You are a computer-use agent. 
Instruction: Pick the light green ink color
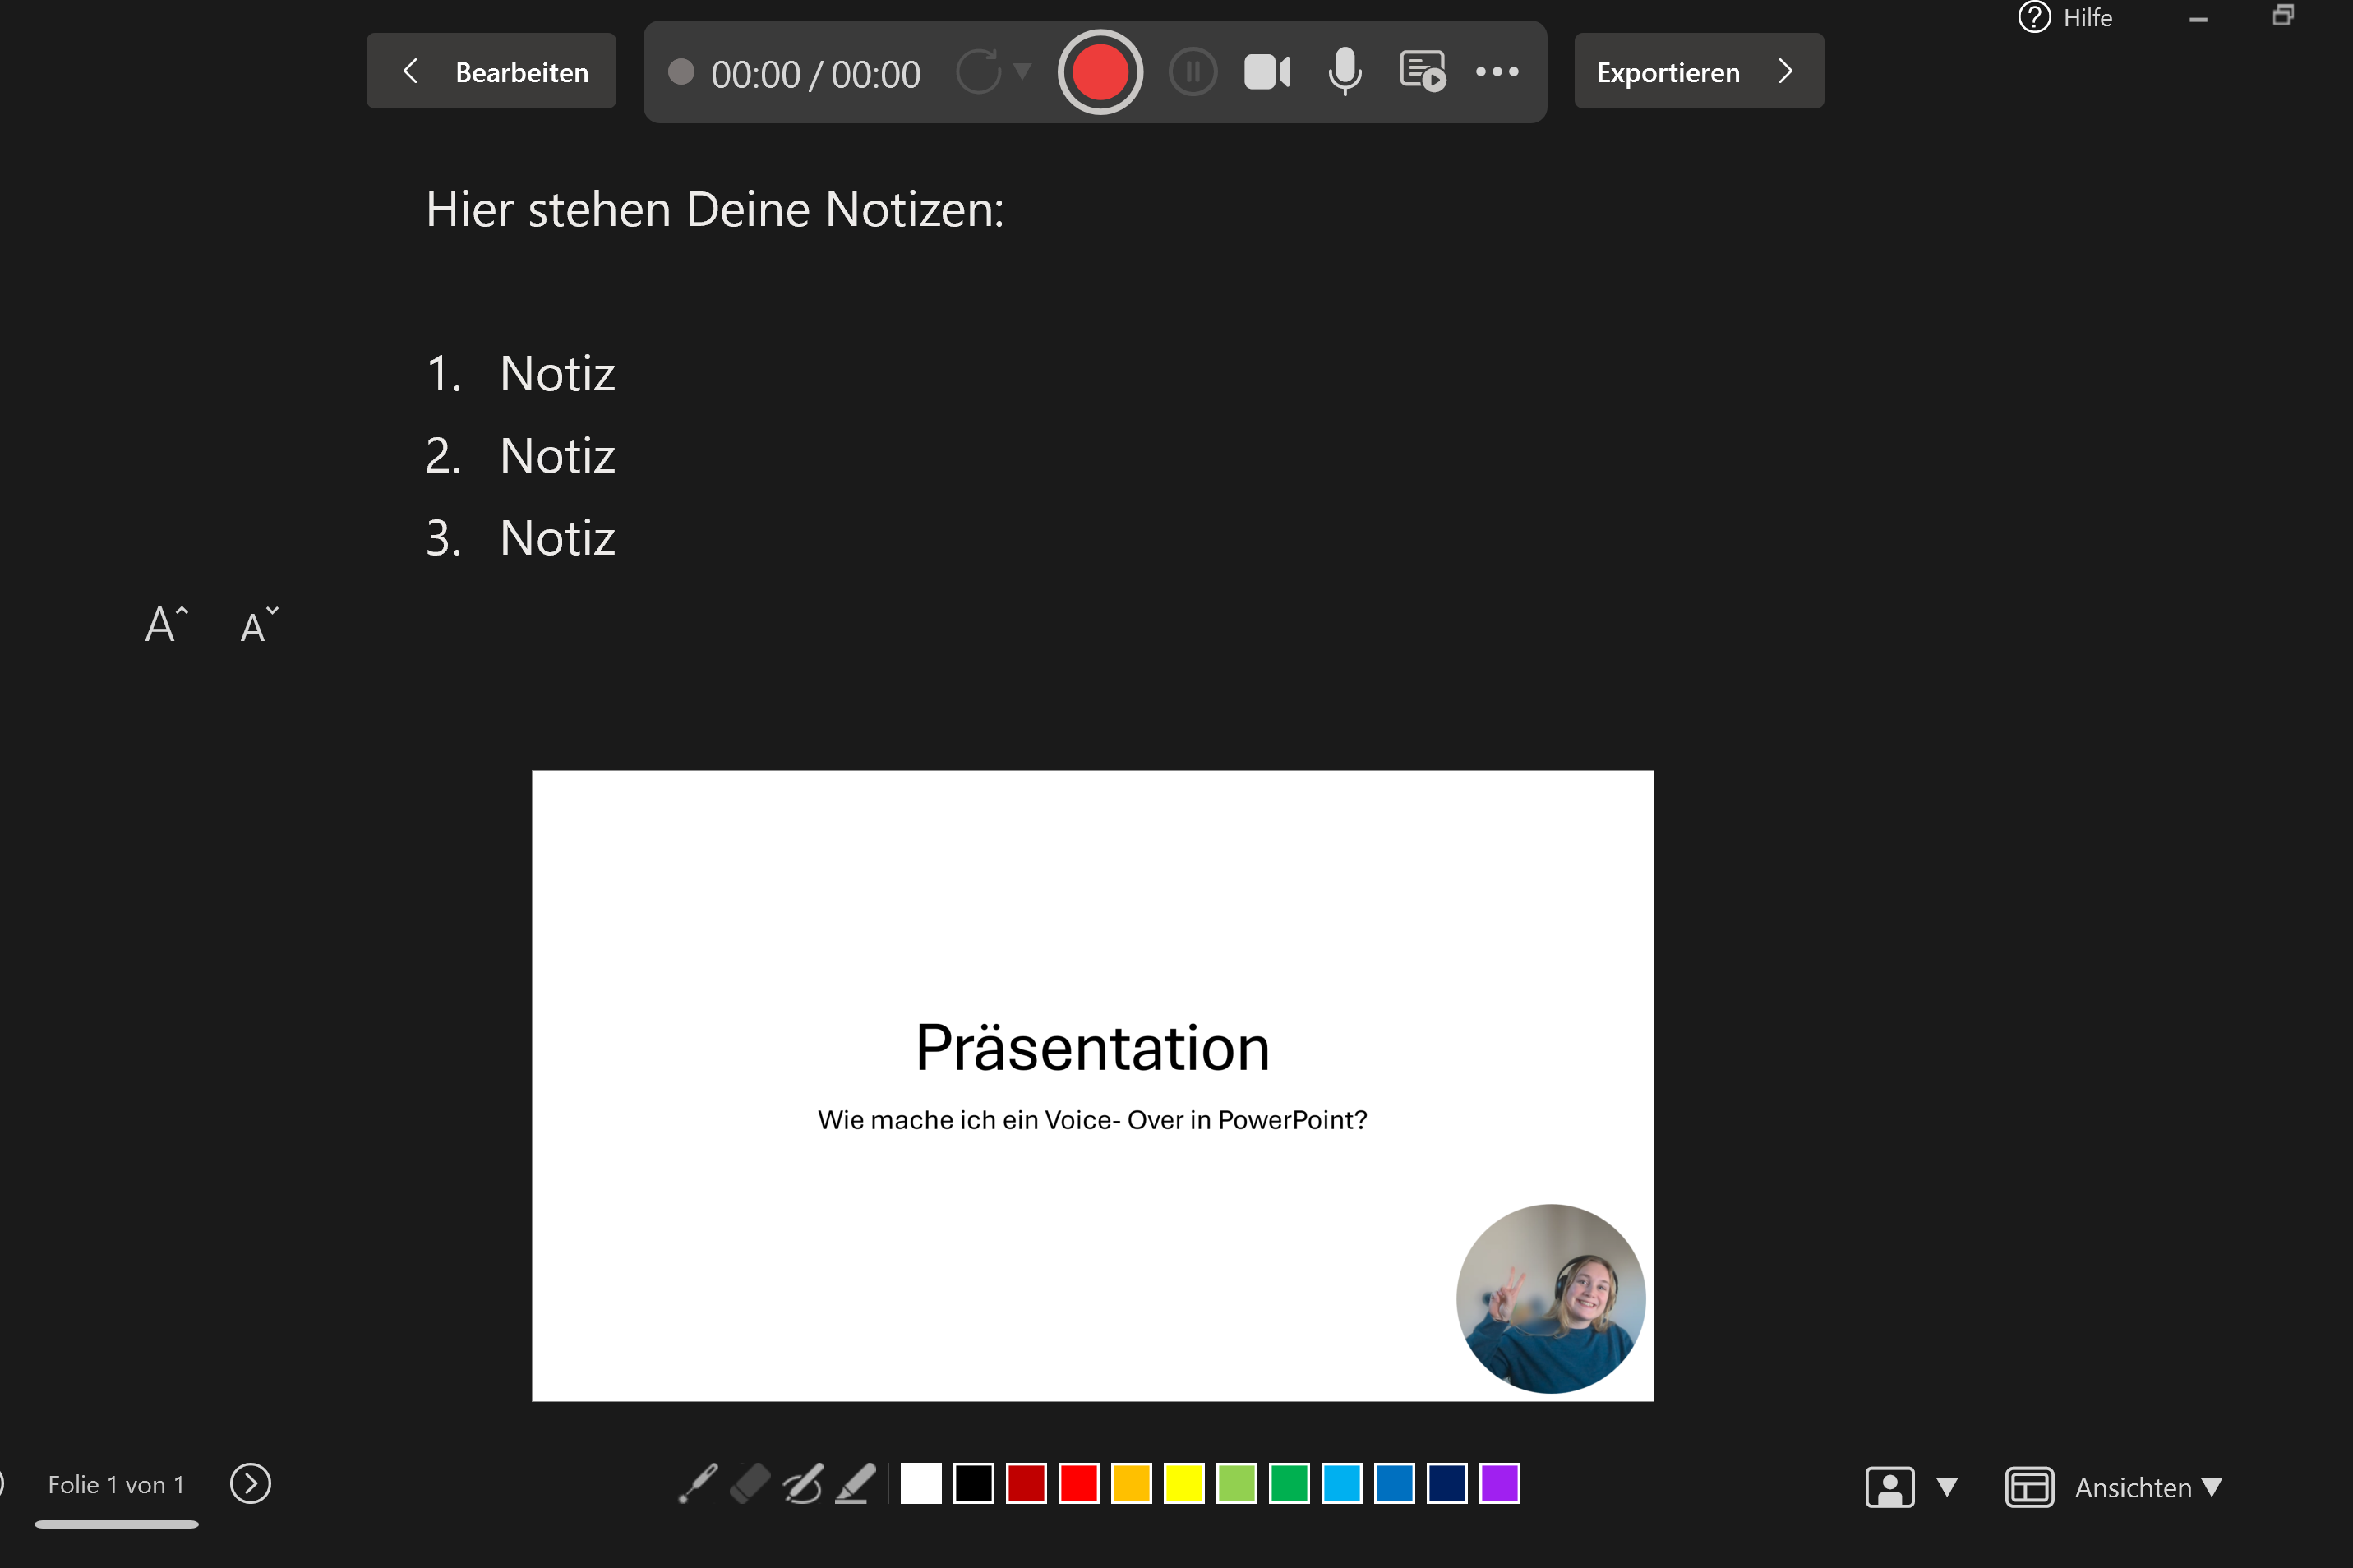[1237, 1483]
